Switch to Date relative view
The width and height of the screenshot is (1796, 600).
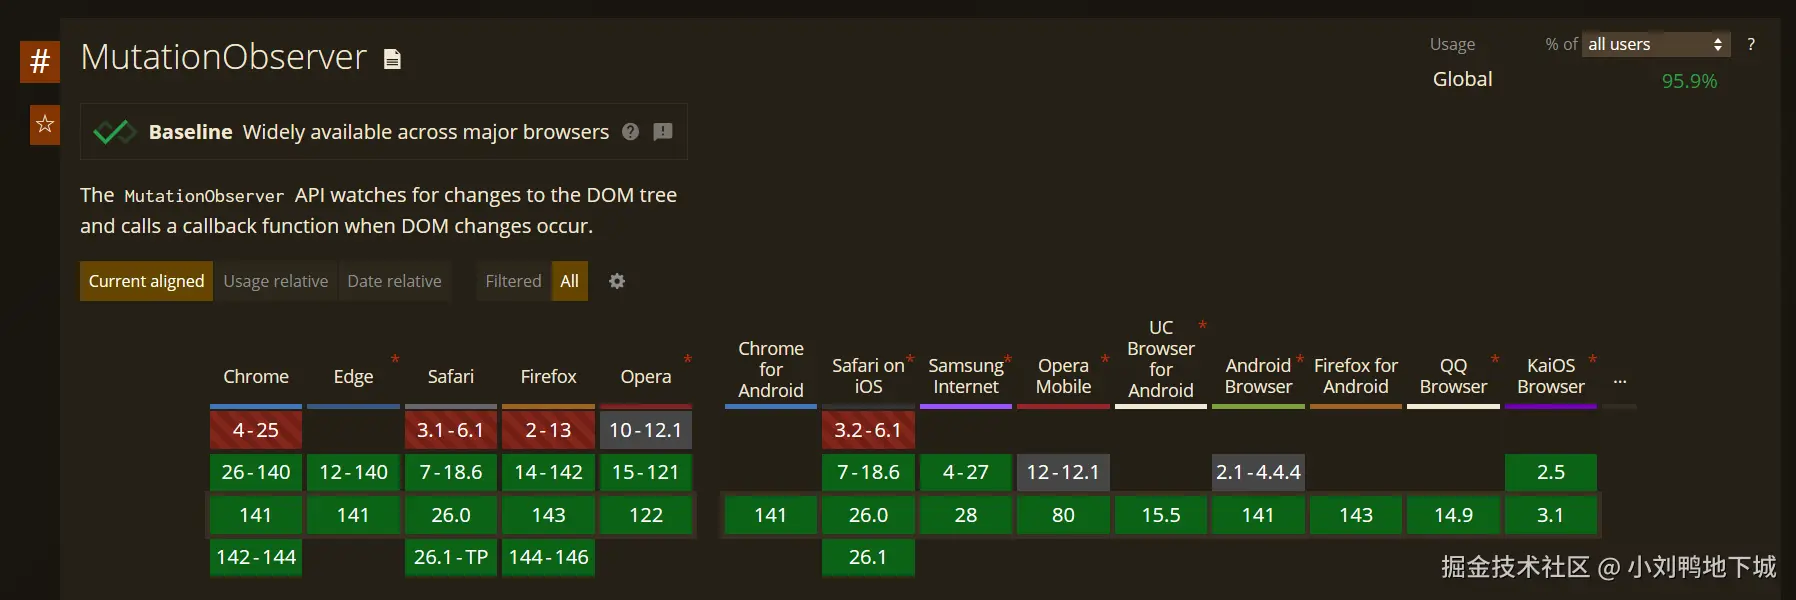394,281
